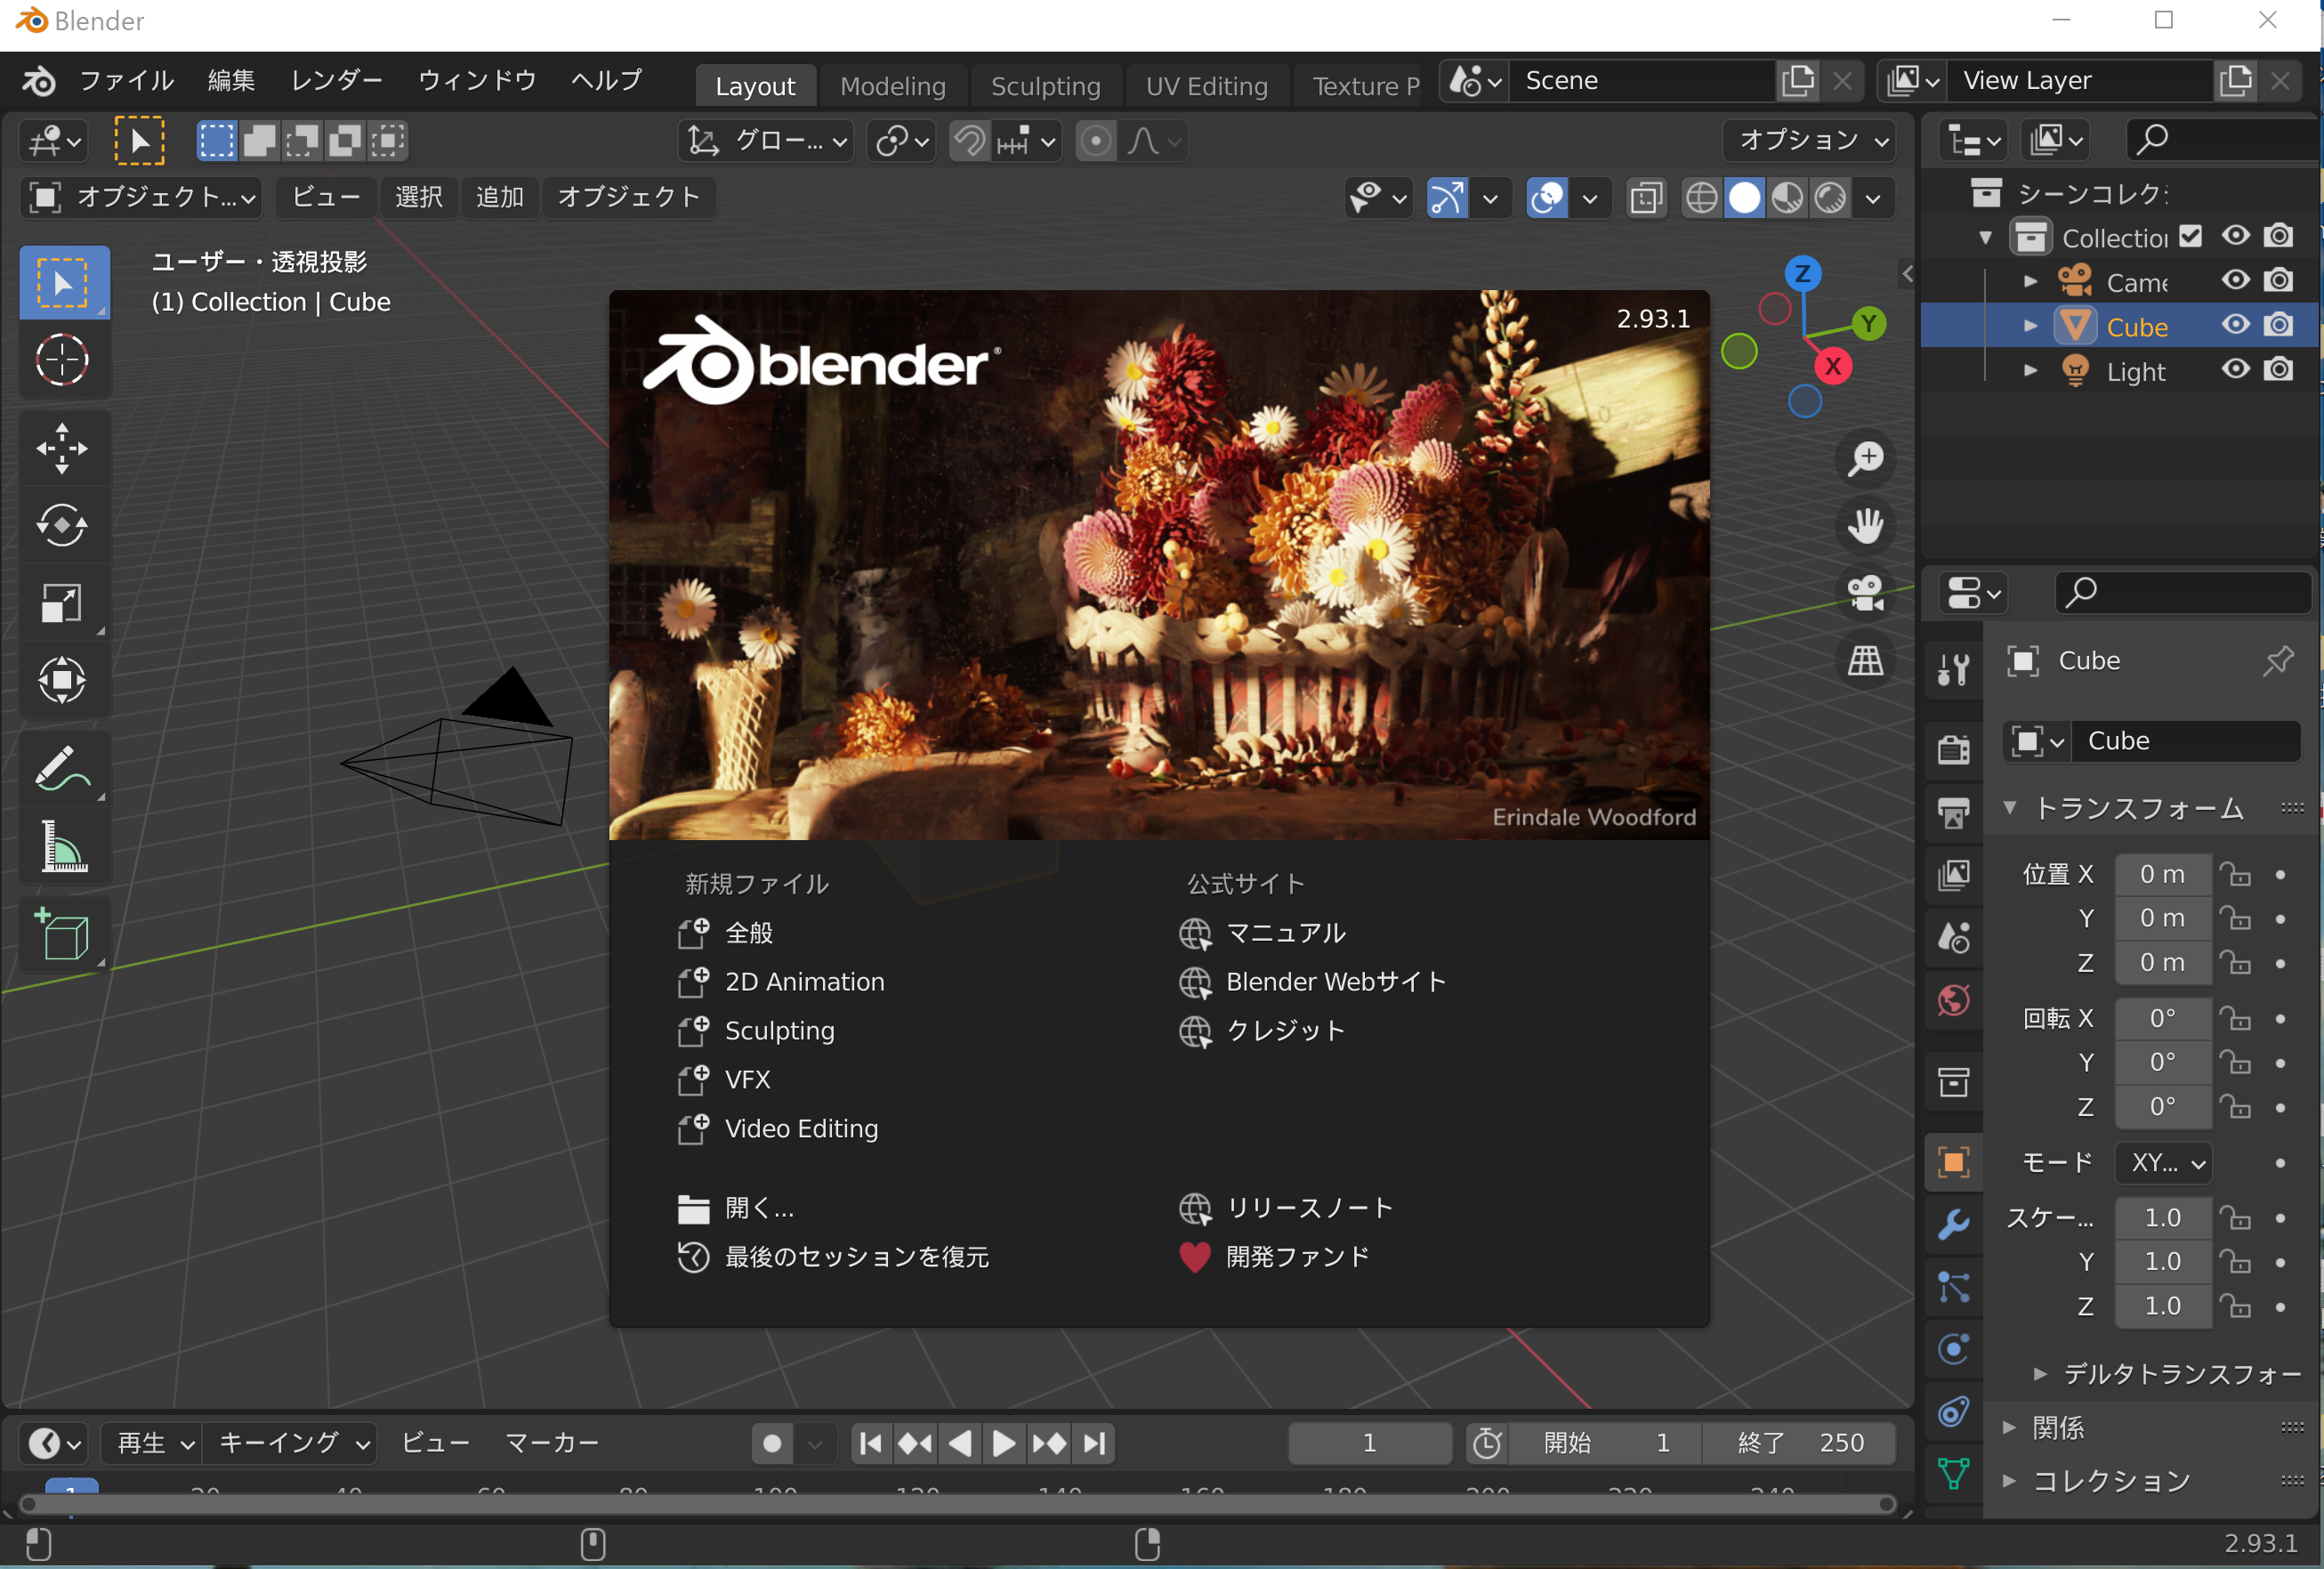Toggle proportional editing
Image resolution: width=2324 pixels, height=1569 pixels.
1096,141
